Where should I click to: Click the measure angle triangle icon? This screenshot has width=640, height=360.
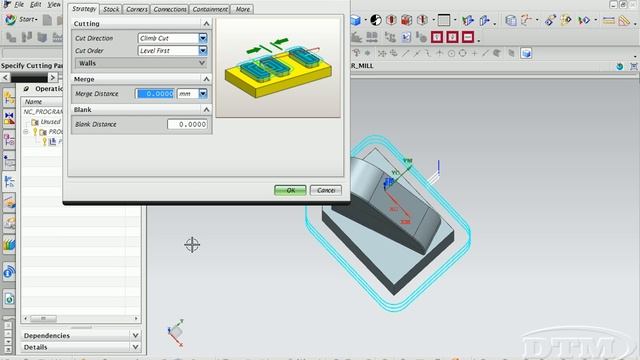coord(624,20)
